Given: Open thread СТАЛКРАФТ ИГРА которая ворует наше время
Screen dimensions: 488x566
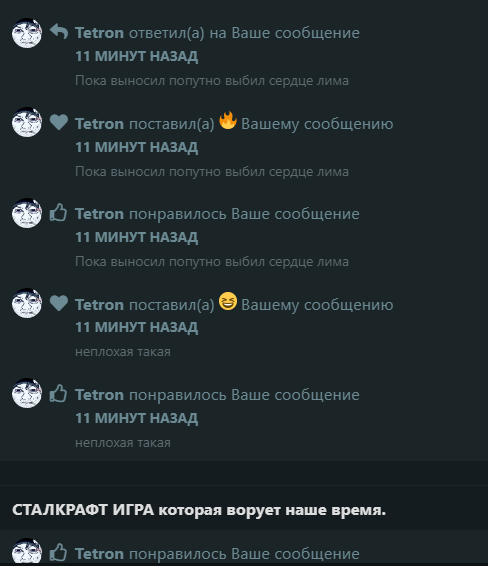Looking at the screenshot, I should pyautogui.click(x=199, y=510).
